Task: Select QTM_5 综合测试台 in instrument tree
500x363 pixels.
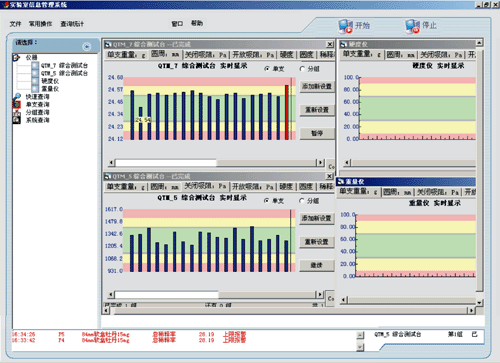Action: point(64,73)
